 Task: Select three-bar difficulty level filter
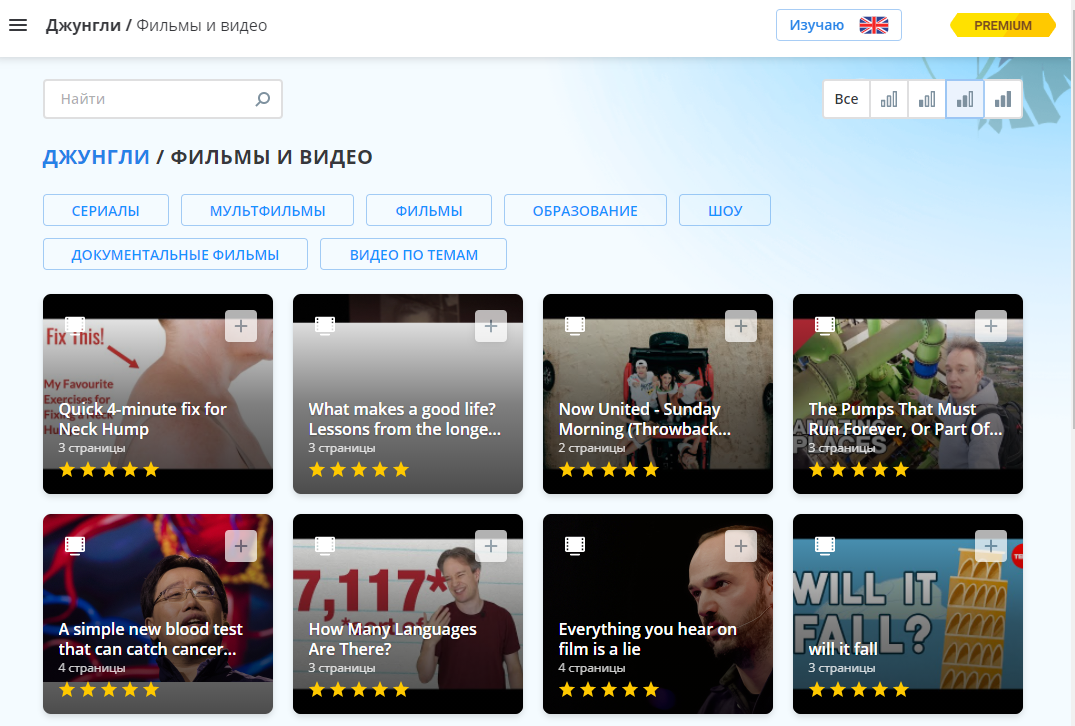(x=965, y=99)
